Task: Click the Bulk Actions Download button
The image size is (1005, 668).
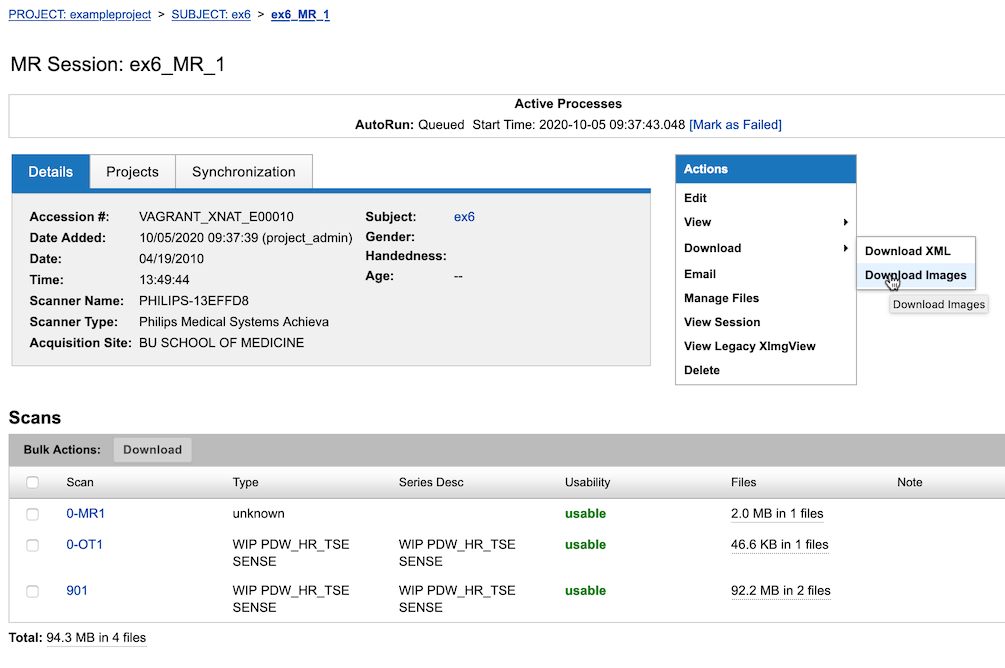Action: point(153,449)
